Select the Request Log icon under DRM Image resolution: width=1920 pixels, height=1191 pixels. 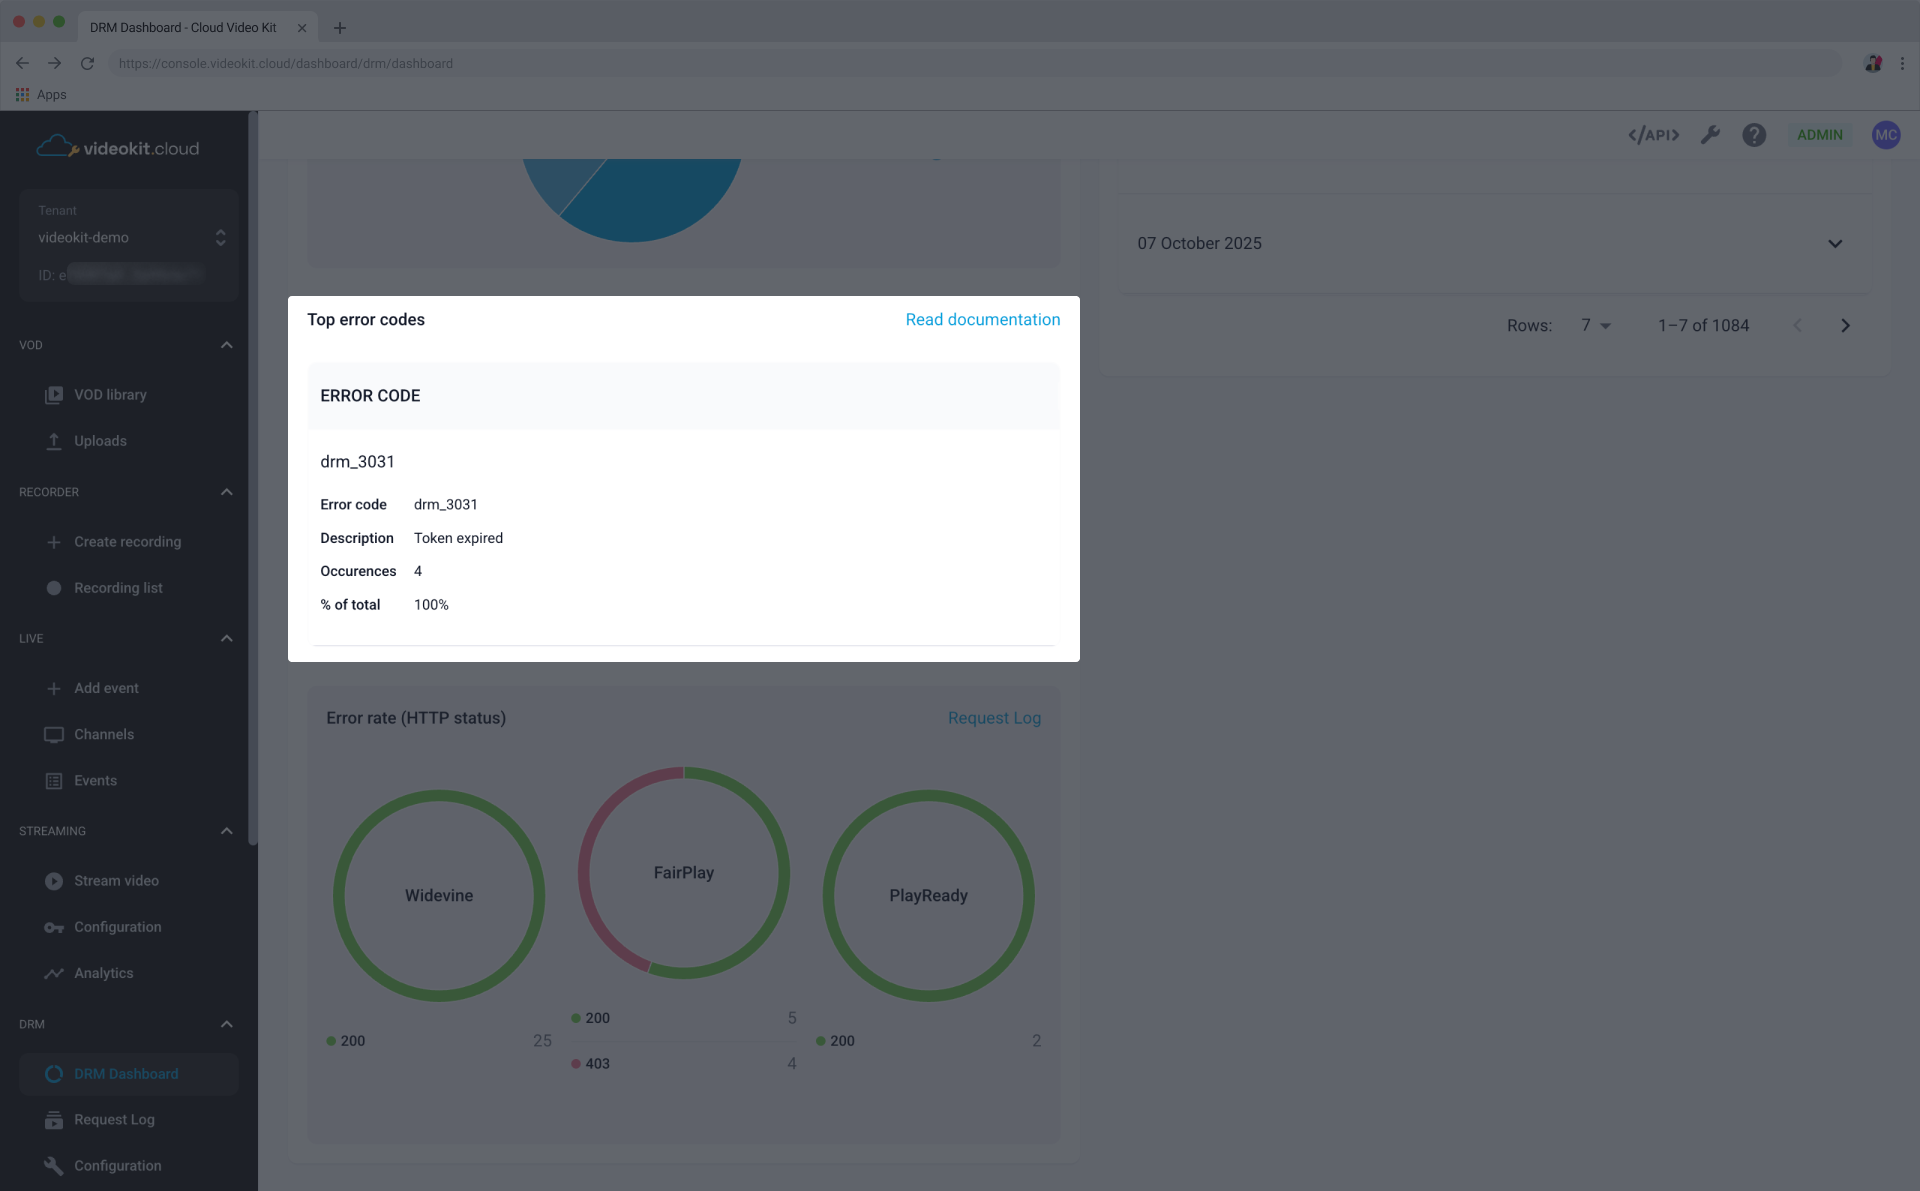coord(53,1119)
